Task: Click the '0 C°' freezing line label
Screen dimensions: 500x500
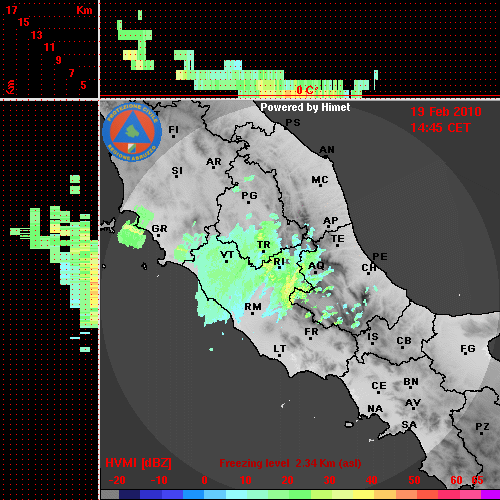Action: 307,90
